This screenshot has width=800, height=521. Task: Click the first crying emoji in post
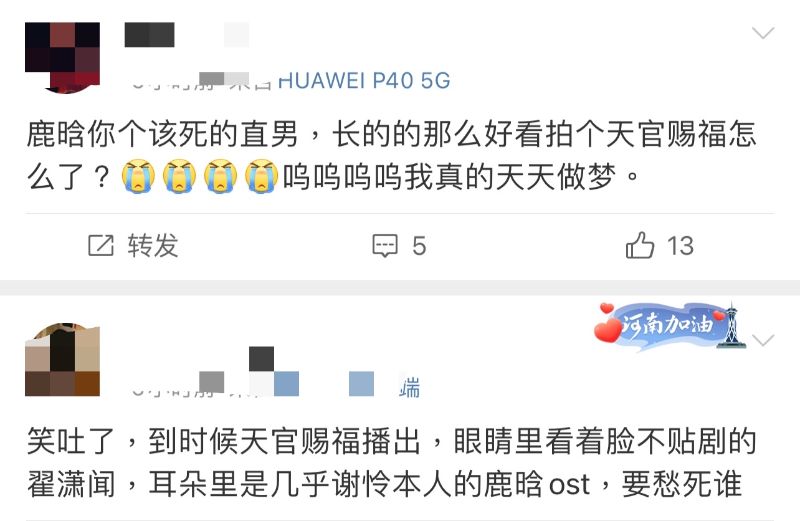pyautogui.click(x=138, y=177)
